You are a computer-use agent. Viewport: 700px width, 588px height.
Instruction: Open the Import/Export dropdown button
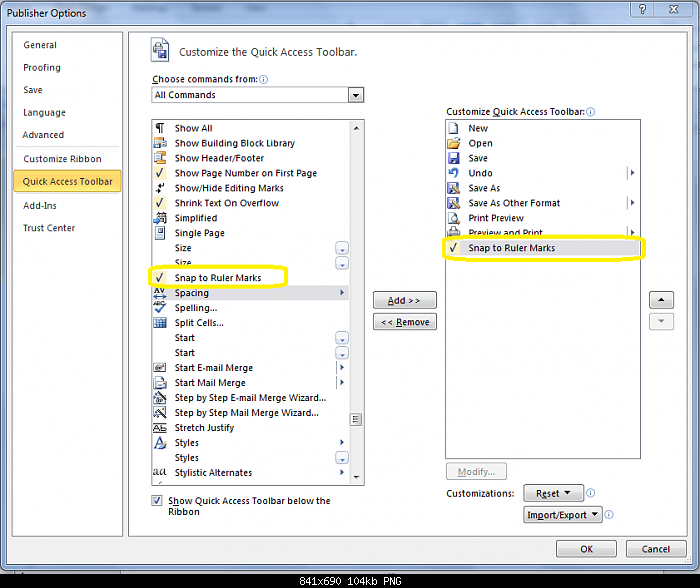(x=562, y=515)
